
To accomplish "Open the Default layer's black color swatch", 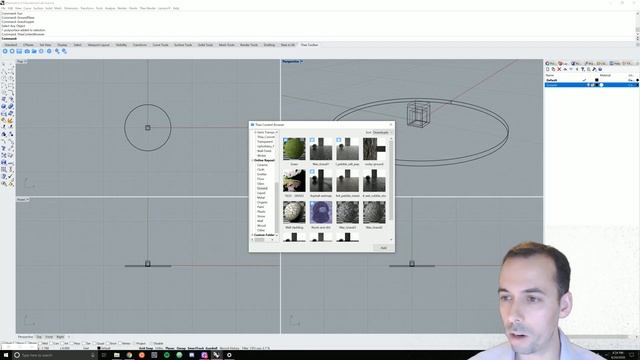I will coord(597,80).
